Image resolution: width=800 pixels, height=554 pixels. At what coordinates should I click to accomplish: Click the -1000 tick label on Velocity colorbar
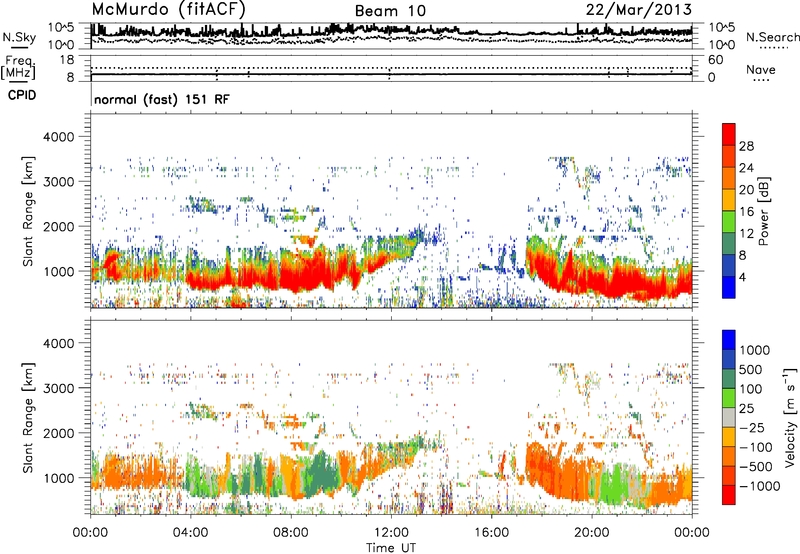click(x=760, y=486)
